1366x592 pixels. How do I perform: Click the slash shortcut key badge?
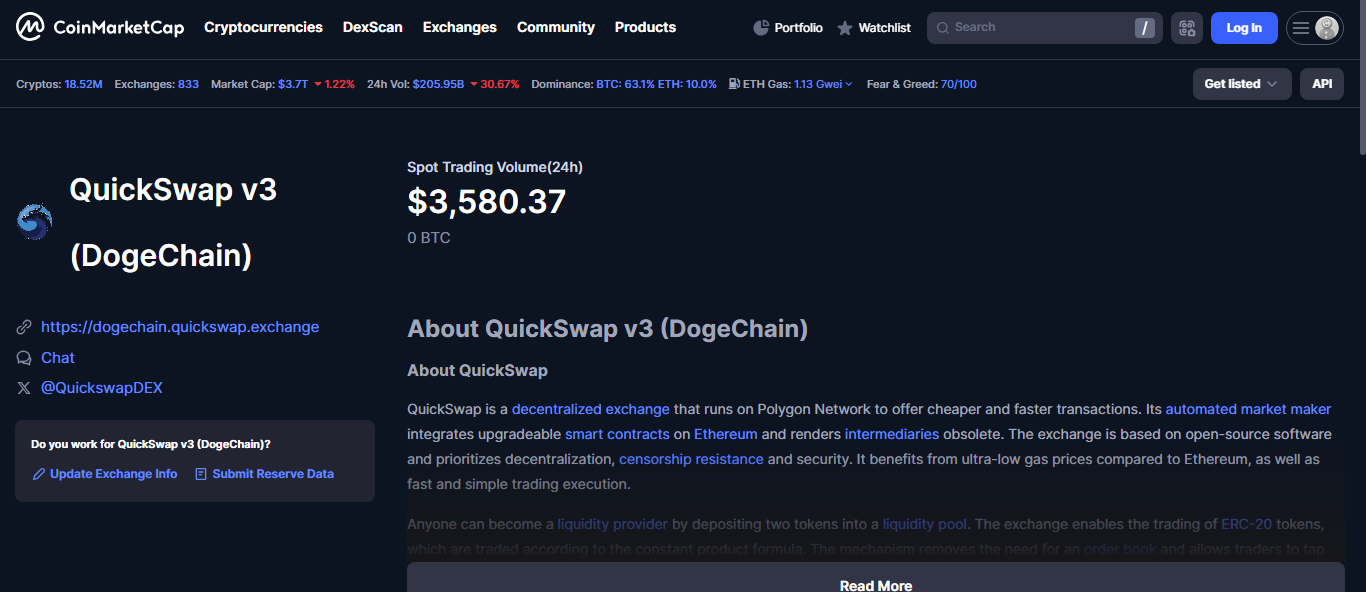click(x=1145, y=28)
